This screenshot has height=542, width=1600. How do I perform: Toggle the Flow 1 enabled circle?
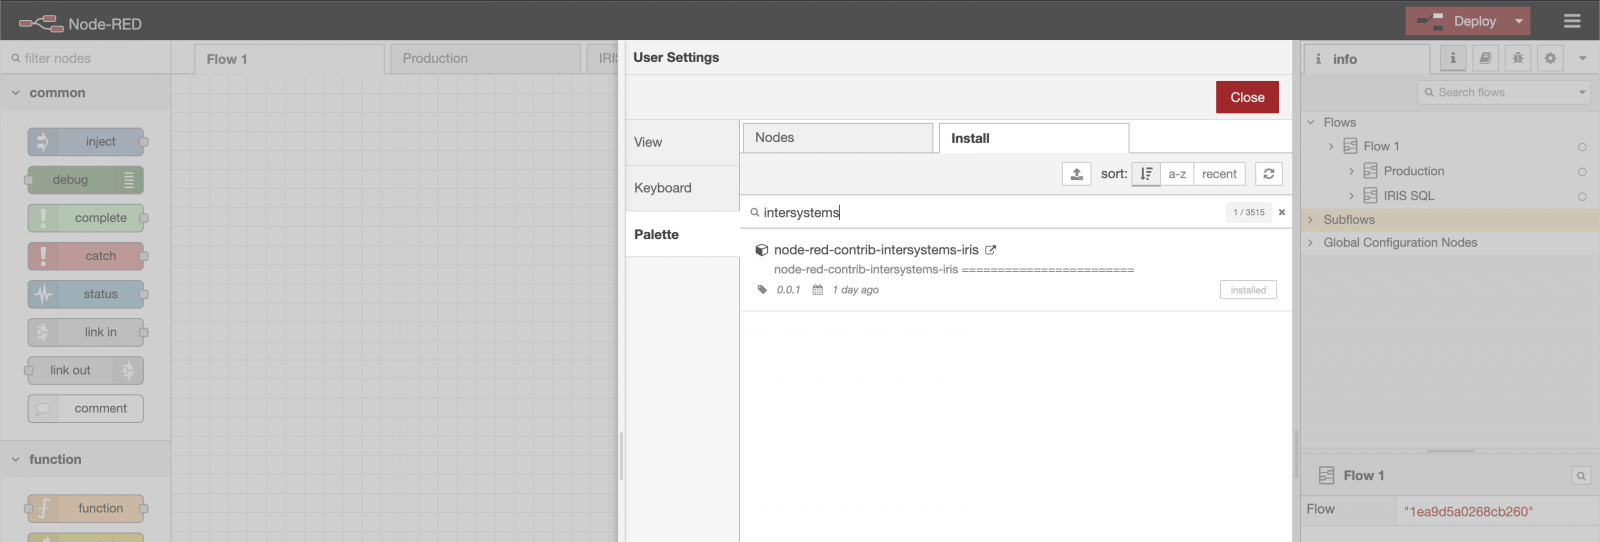pyautogui.click(x=1582, y=147)
